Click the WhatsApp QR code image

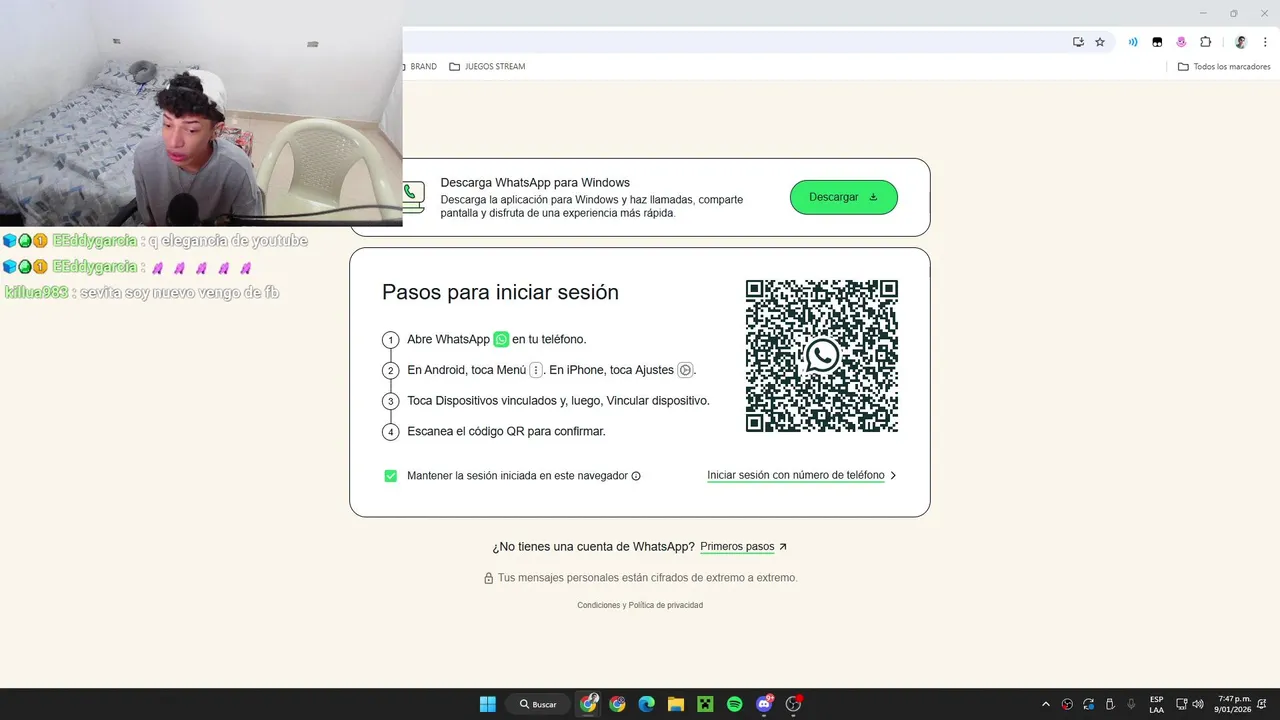tap(822, 356)
